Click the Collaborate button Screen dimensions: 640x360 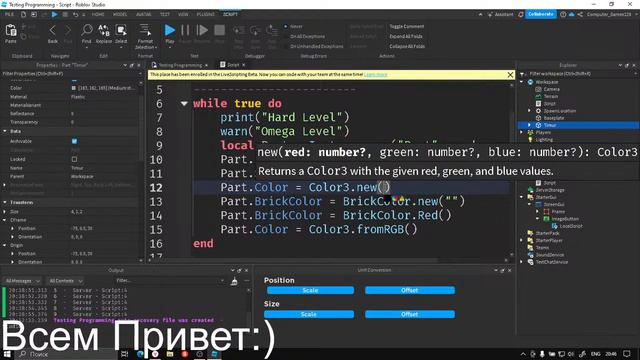(x=540, y=14)
